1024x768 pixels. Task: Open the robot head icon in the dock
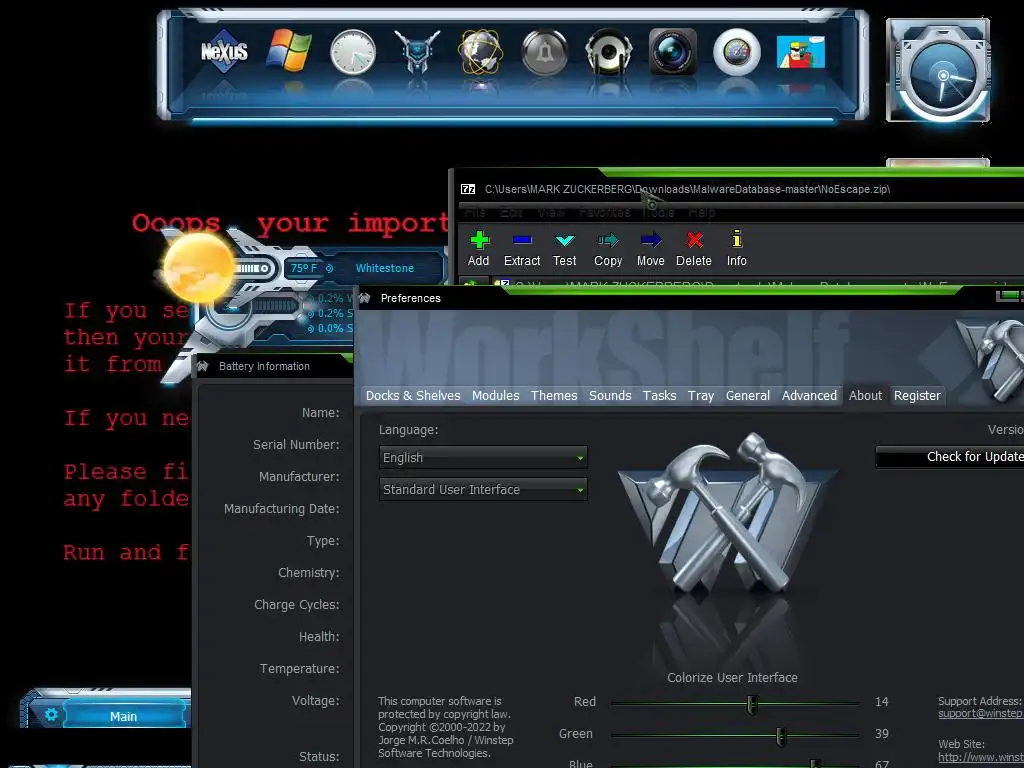click(x=417, y=52)
